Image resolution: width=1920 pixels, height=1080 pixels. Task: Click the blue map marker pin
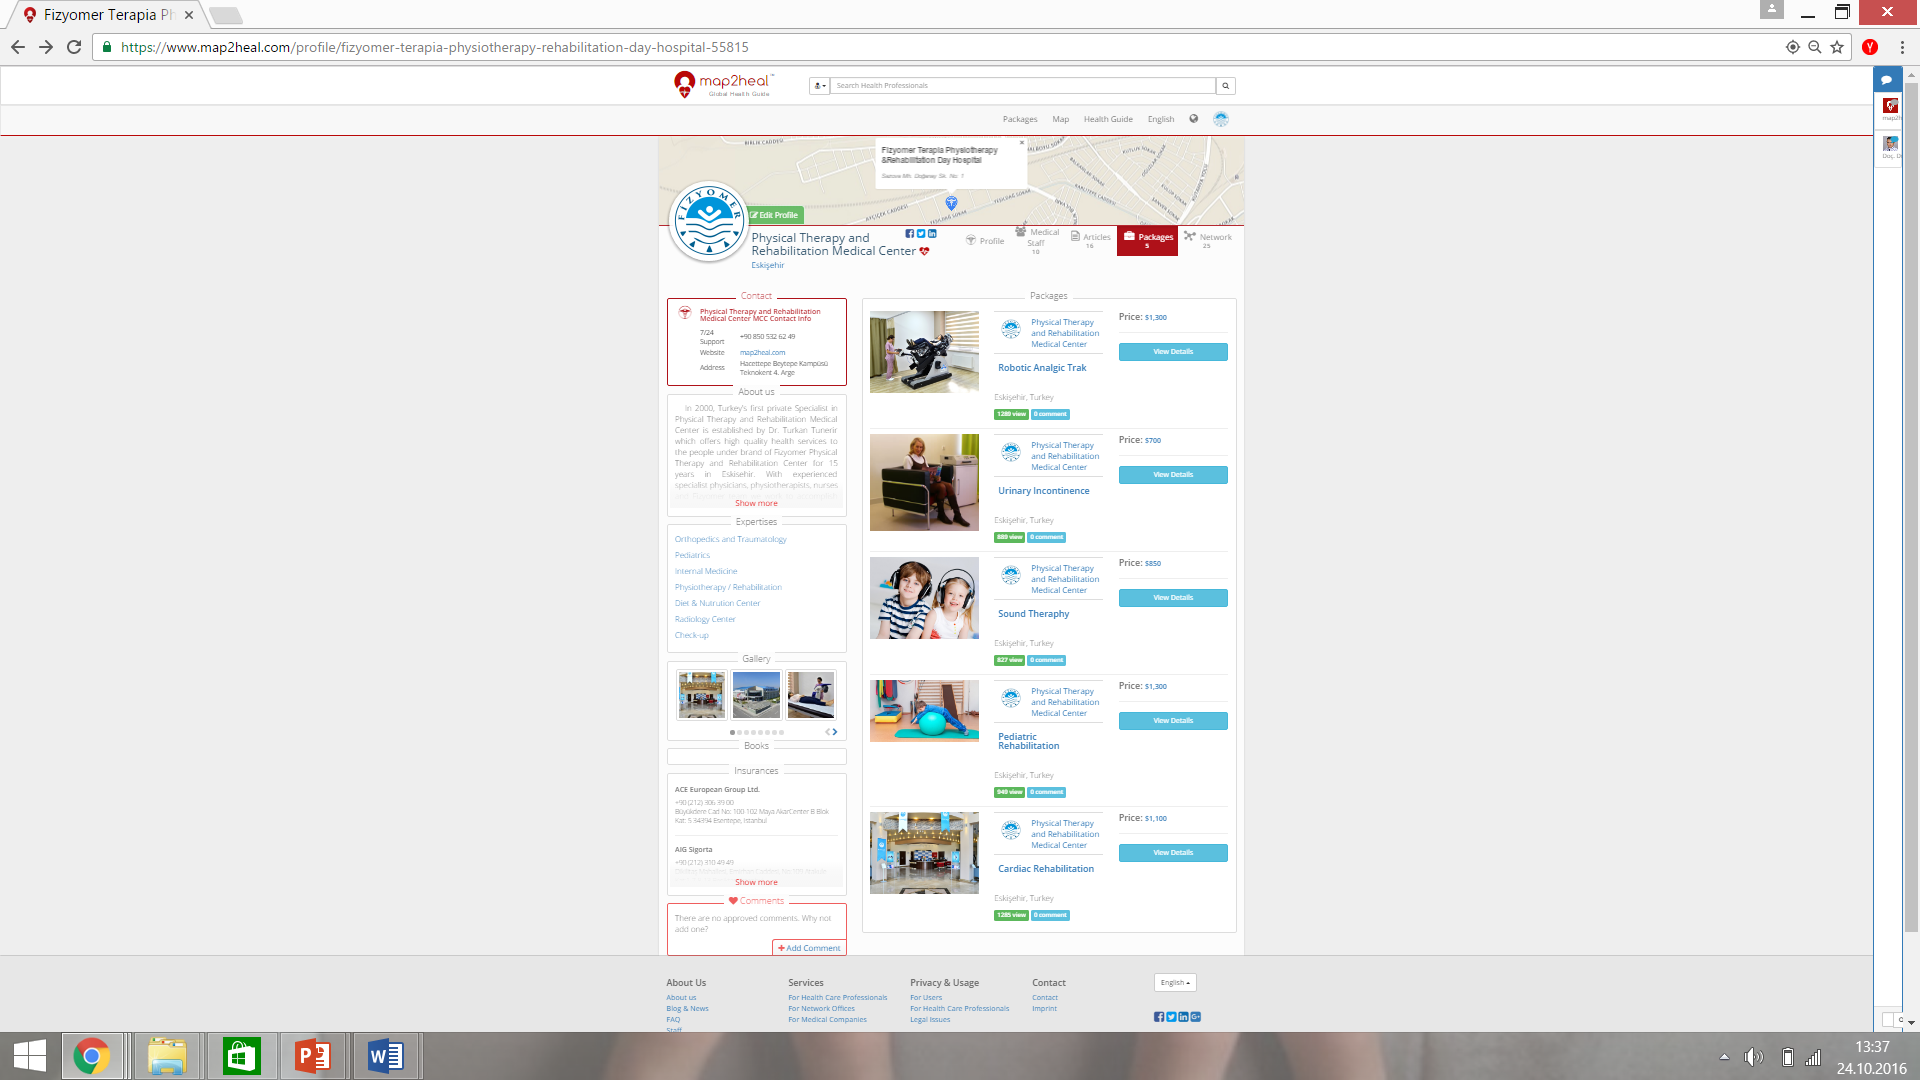click(x=951, y=203)
